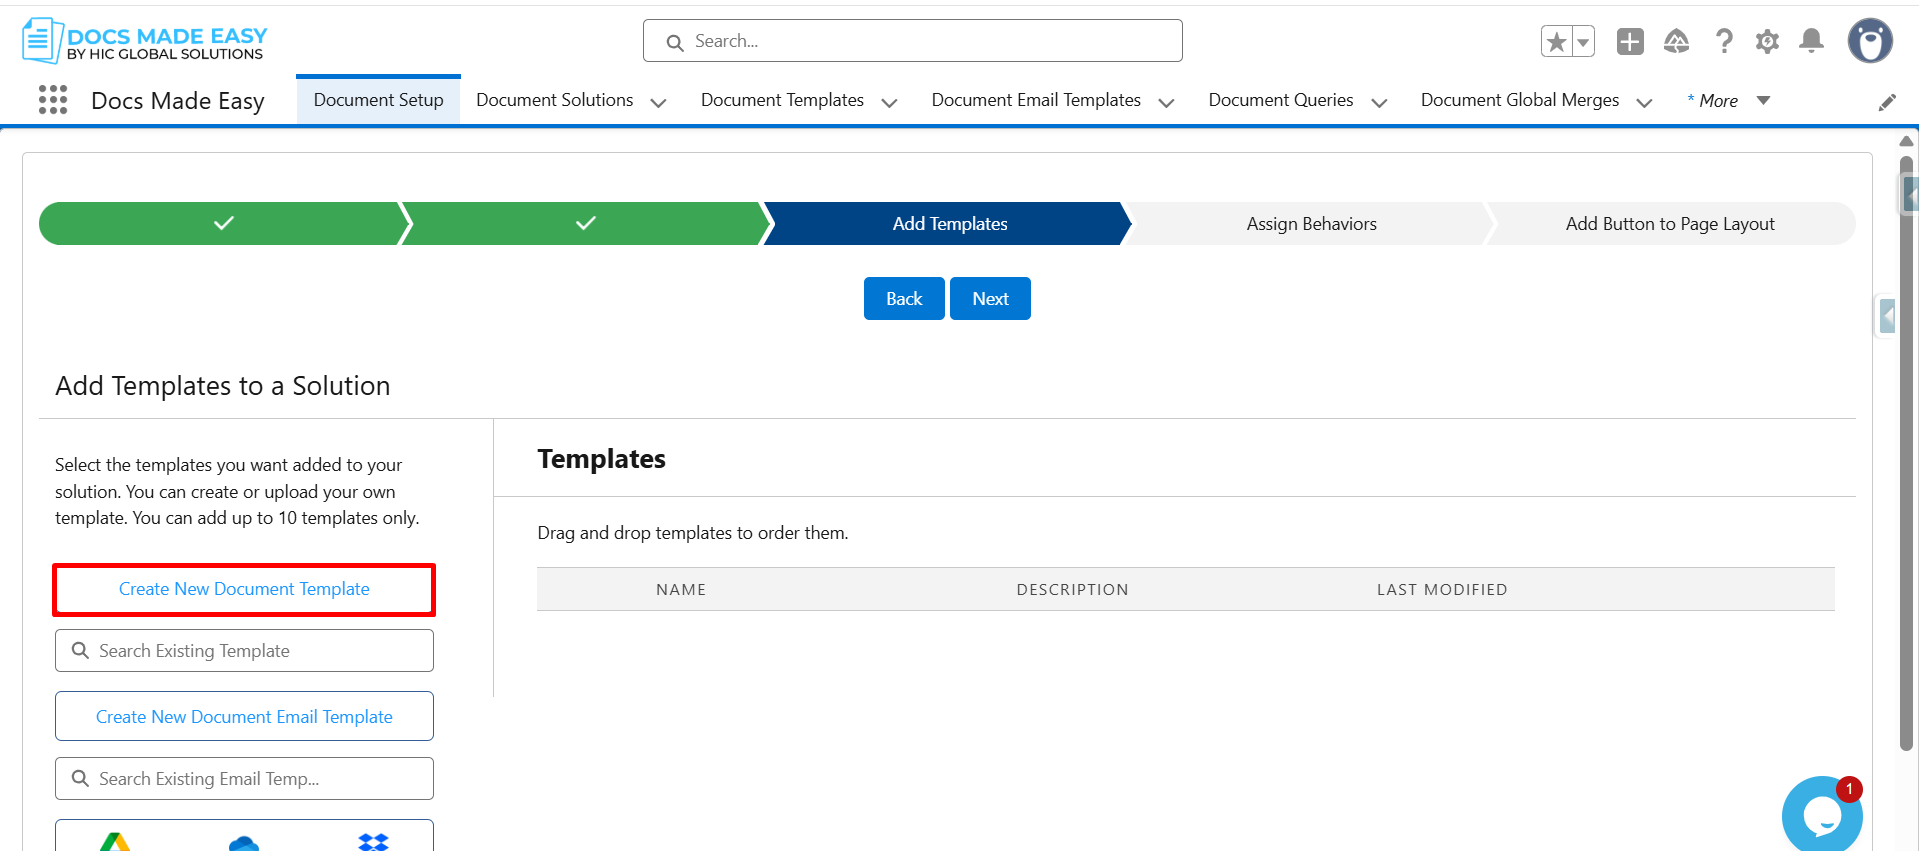The image size is (1919, 851).
Task: Open the App Launcher dots grid
Action: 53,100
